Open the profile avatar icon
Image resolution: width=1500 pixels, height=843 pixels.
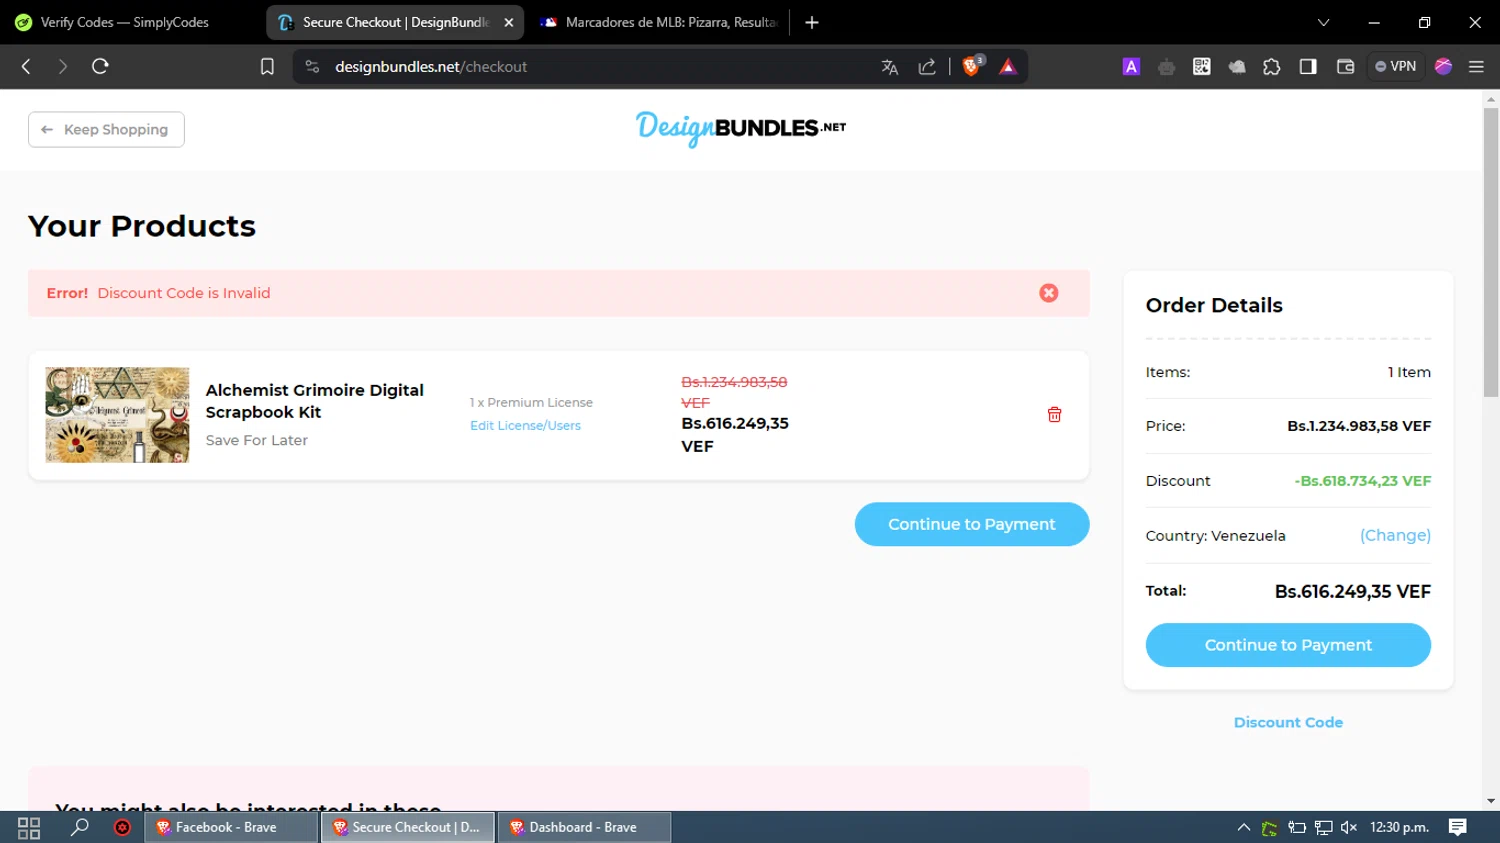pos(1443,66)
